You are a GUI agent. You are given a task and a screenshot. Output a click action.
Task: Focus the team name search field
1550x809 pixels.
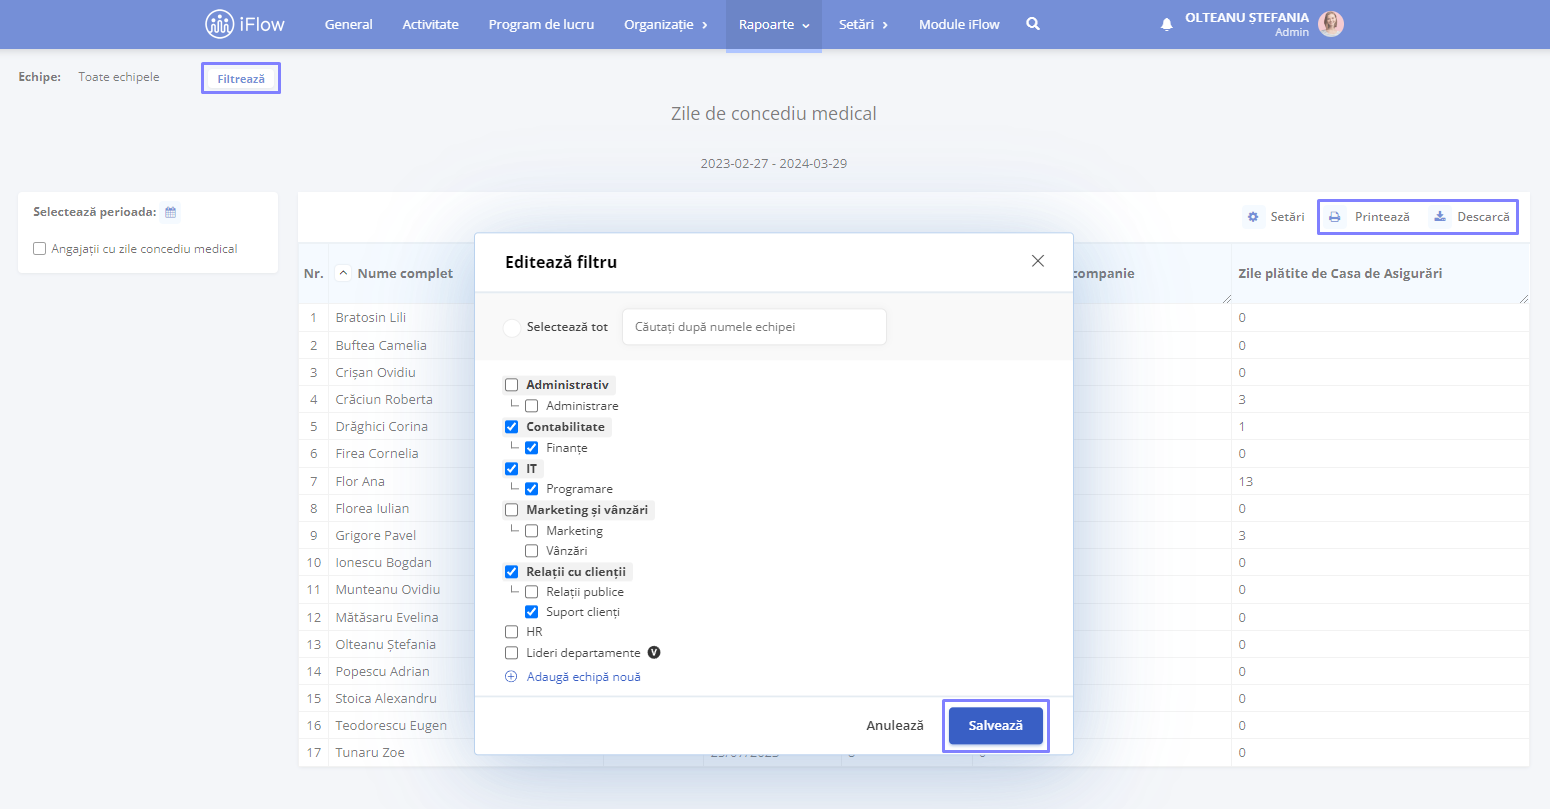pyautogui.click(x=754, y=327)
